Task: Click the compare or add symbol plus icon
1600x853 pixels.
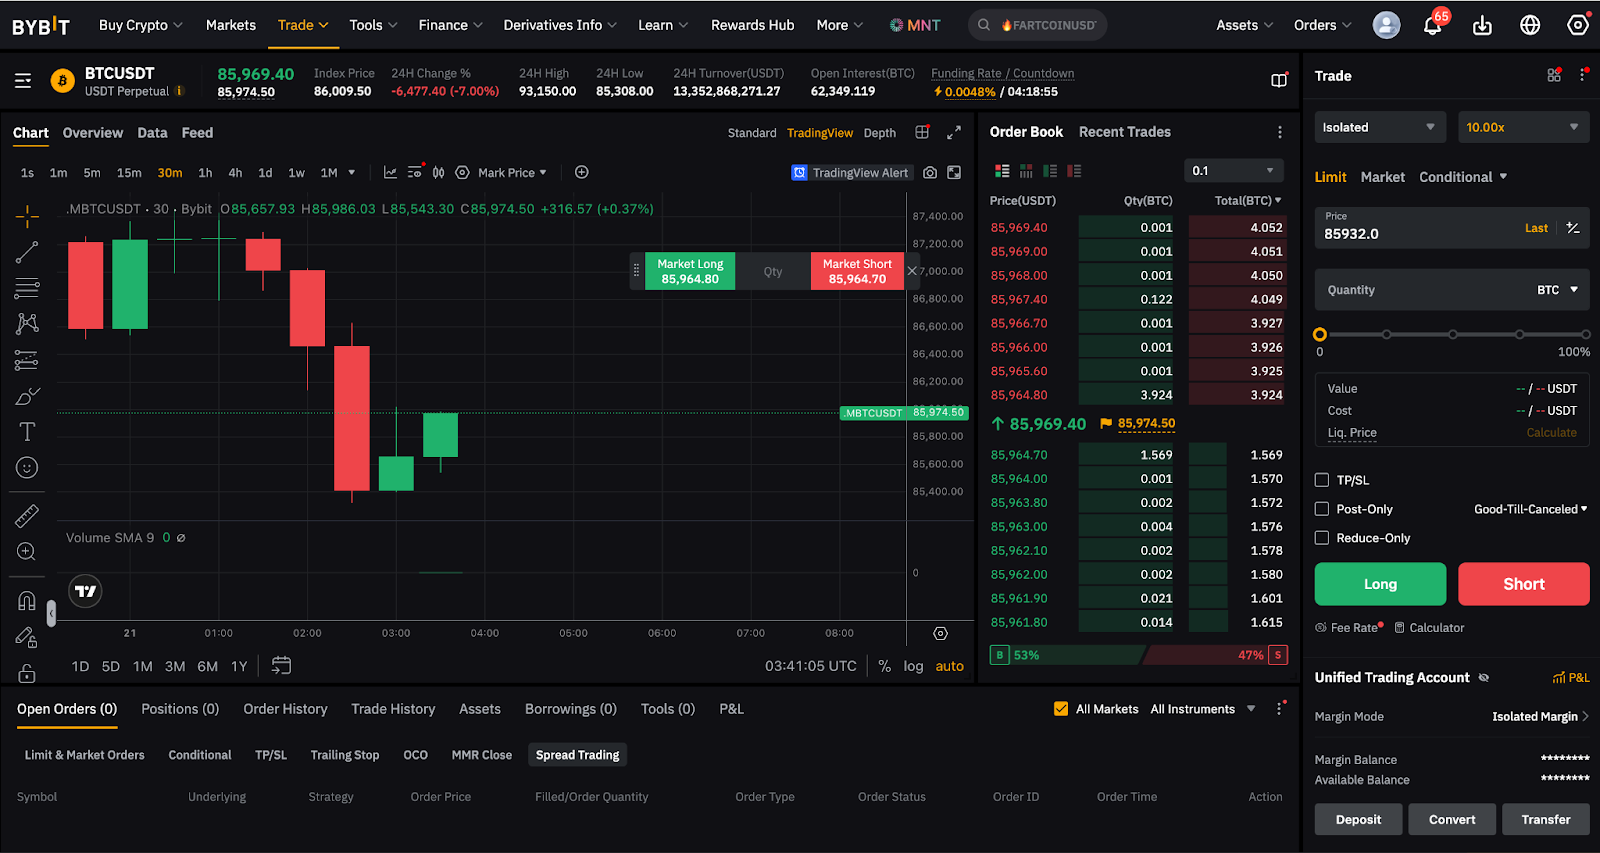Action: coord(582,172)
